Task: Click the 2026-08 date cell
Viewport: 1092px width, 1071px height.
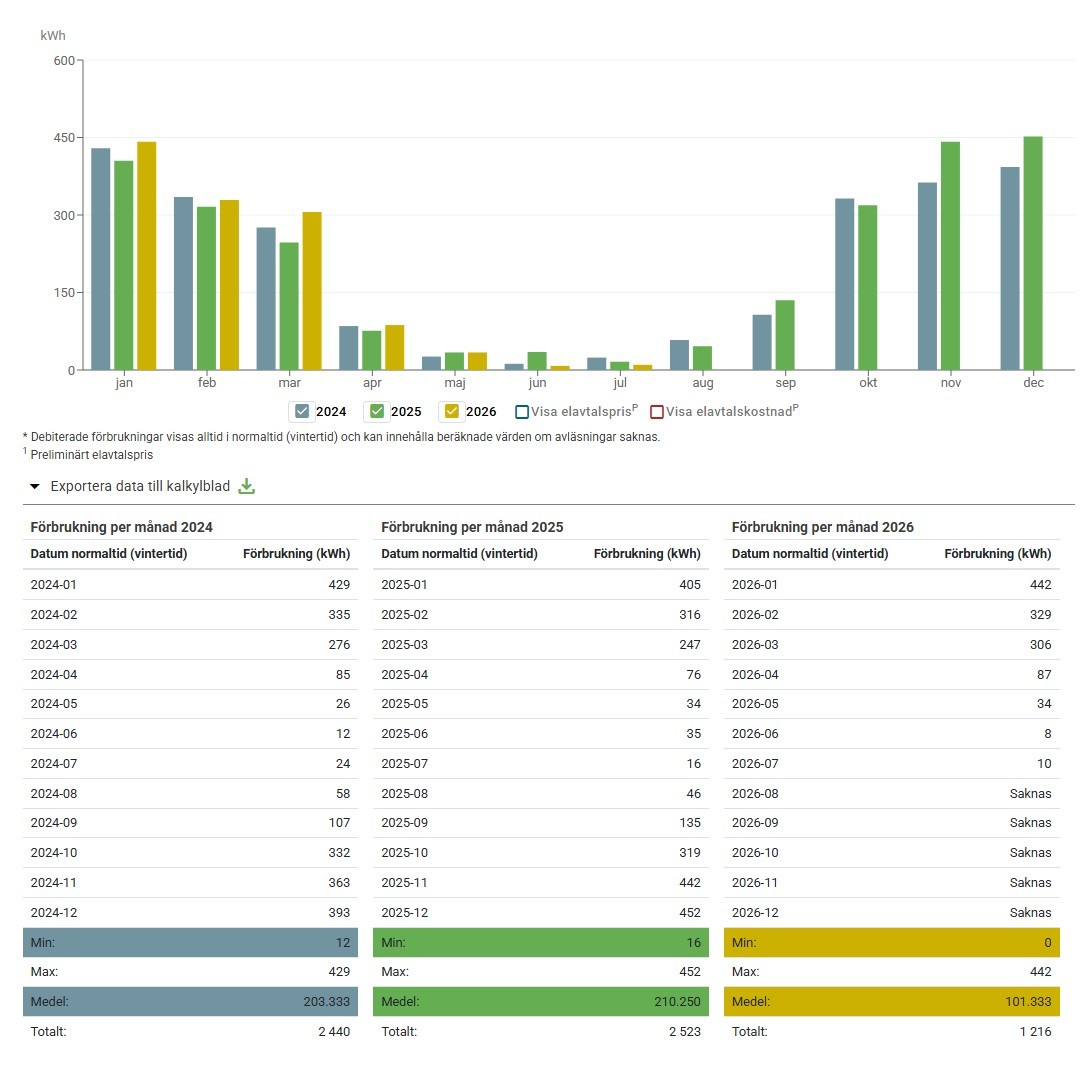Action: pos(755,794)
